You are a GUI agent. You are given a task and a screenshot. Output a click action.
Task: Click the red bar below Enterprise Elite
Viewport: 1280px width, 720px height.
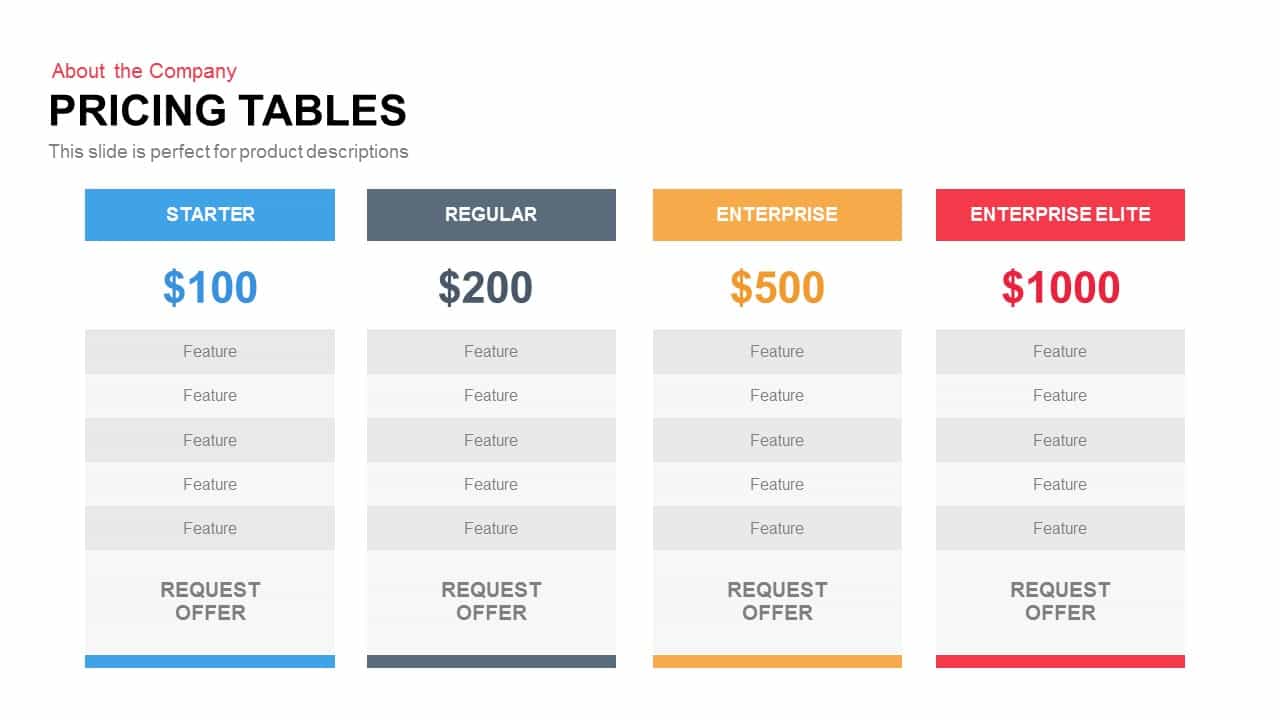pyautogui.click(x=1060, y=661)
